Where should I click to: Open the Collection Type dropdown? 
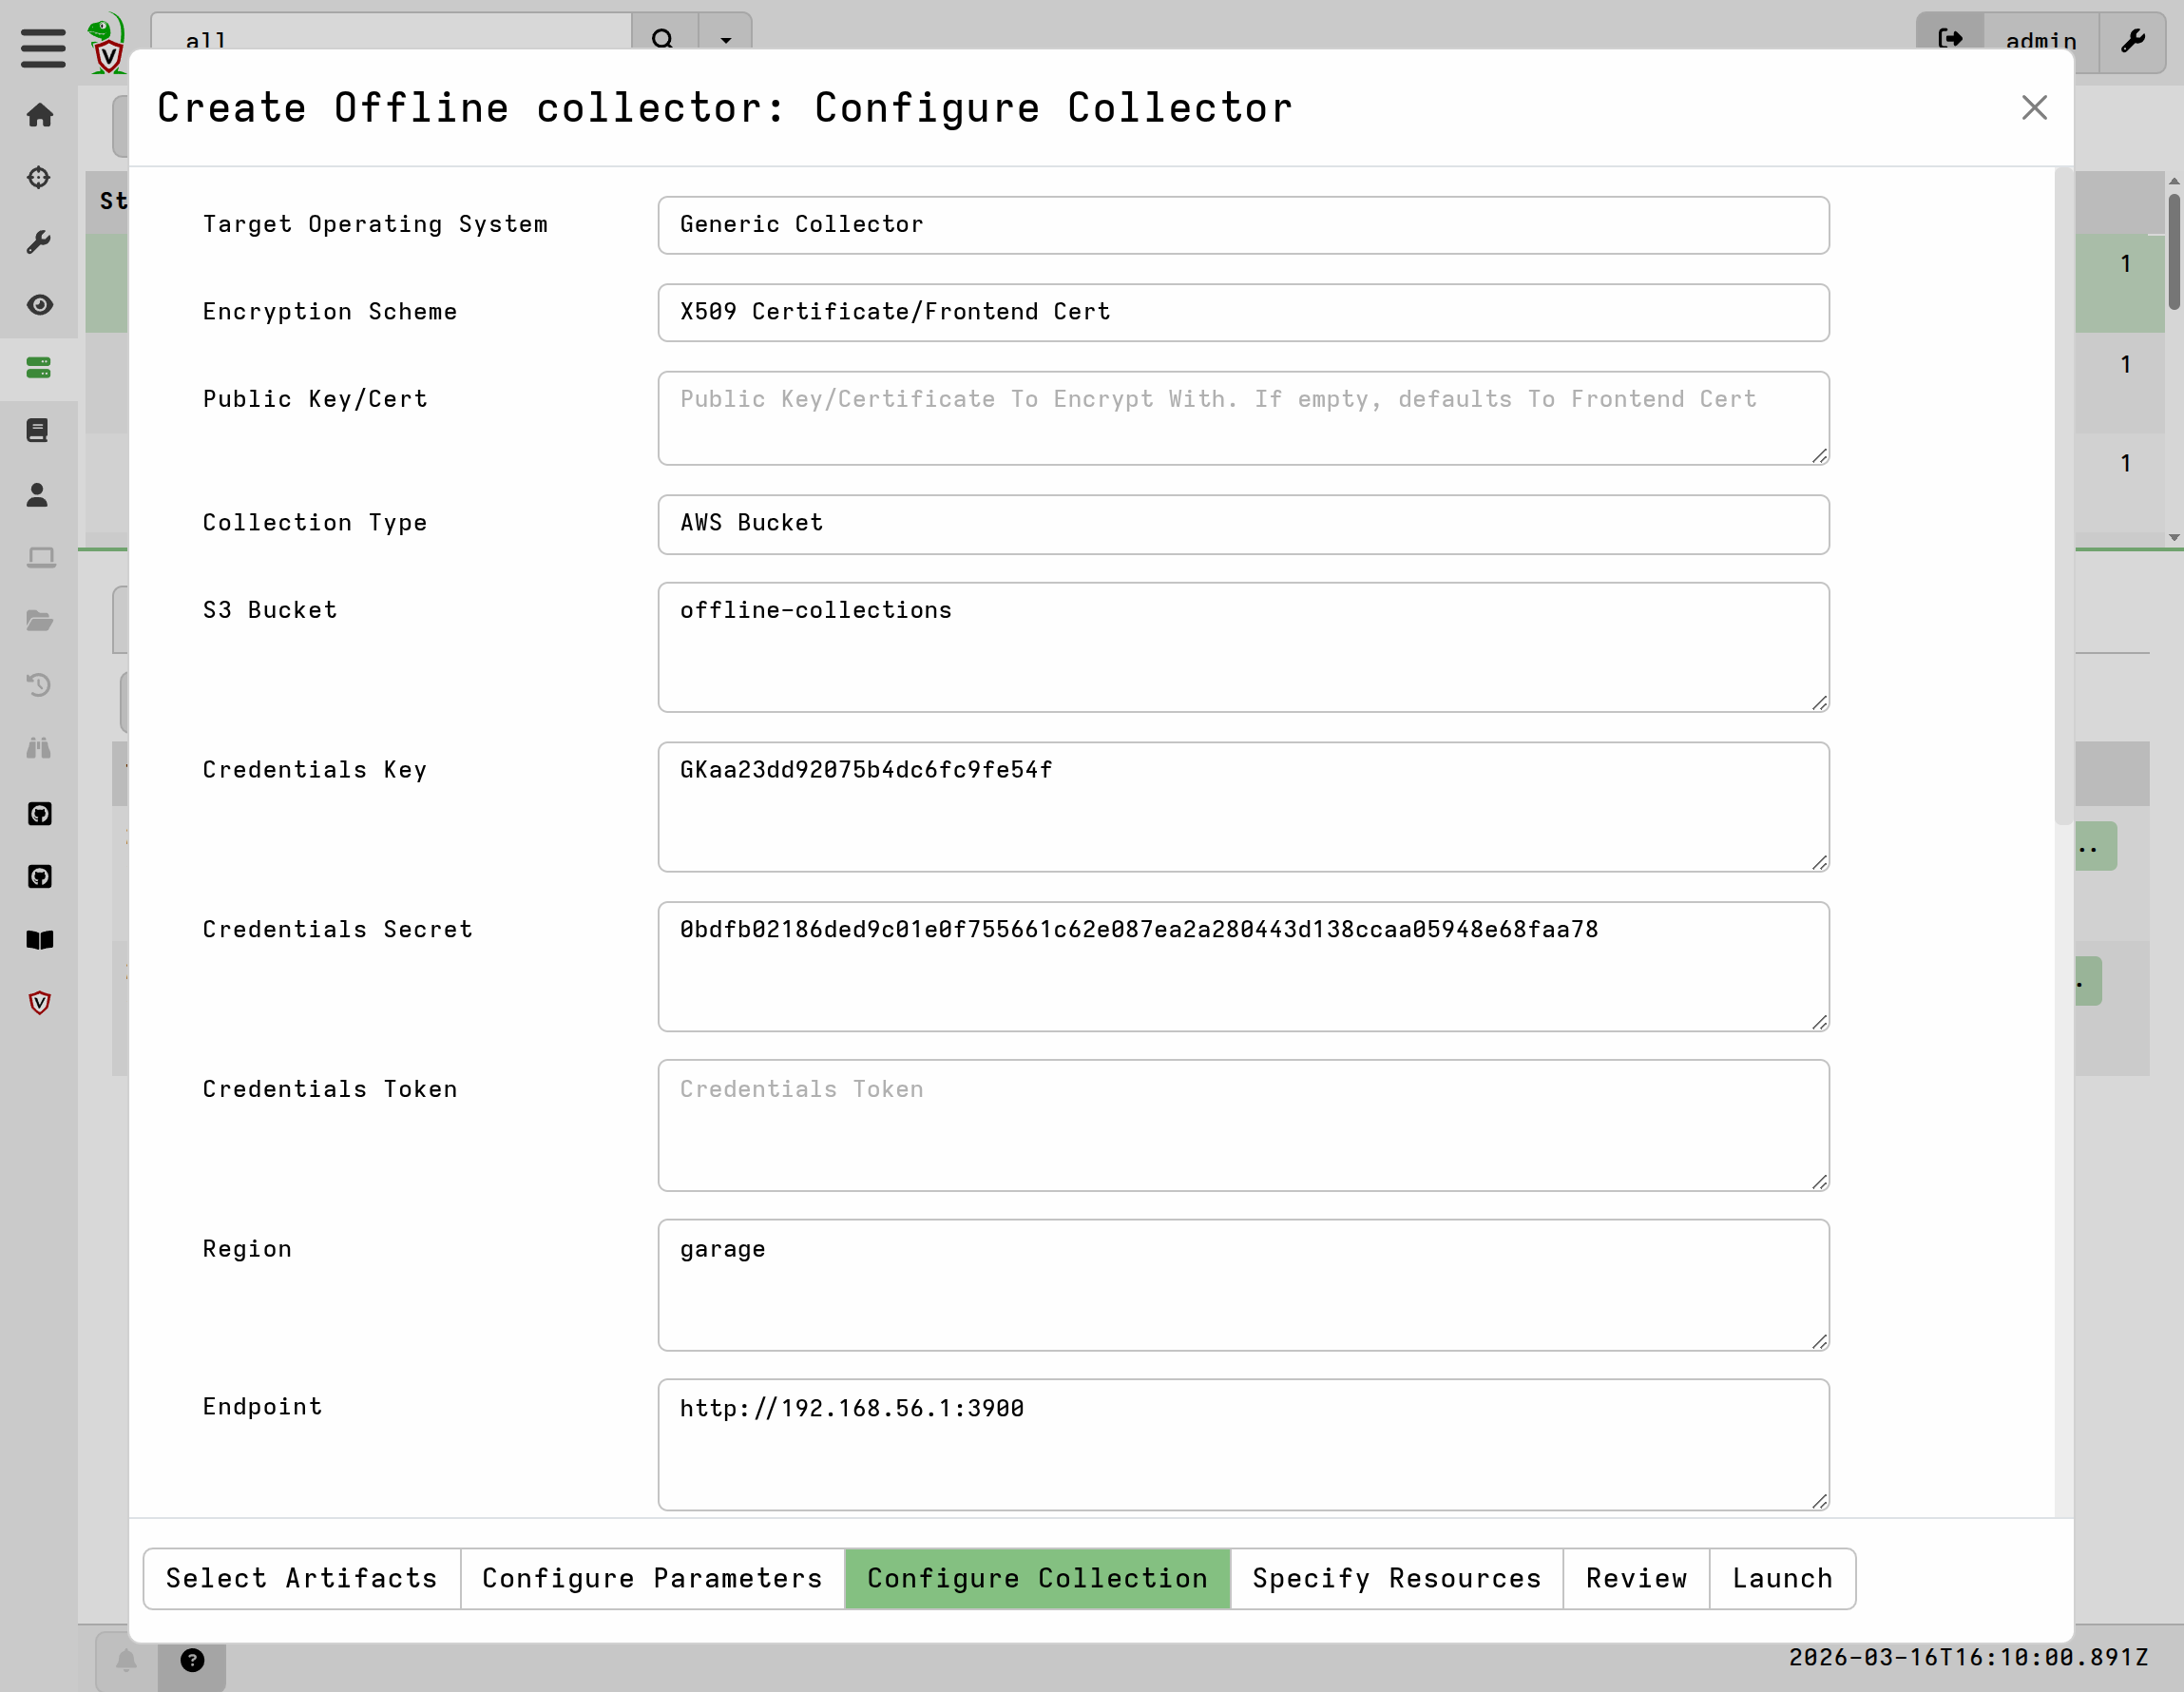pyautogui.click(x=1243, y=524)
